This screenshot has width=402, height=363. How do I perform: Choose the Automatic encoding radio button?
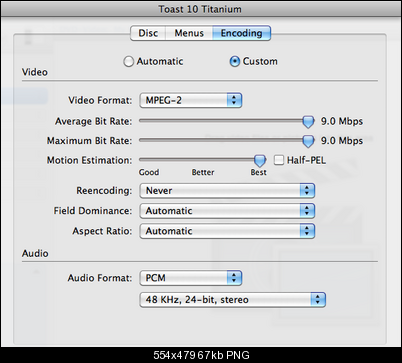[128, 62]
